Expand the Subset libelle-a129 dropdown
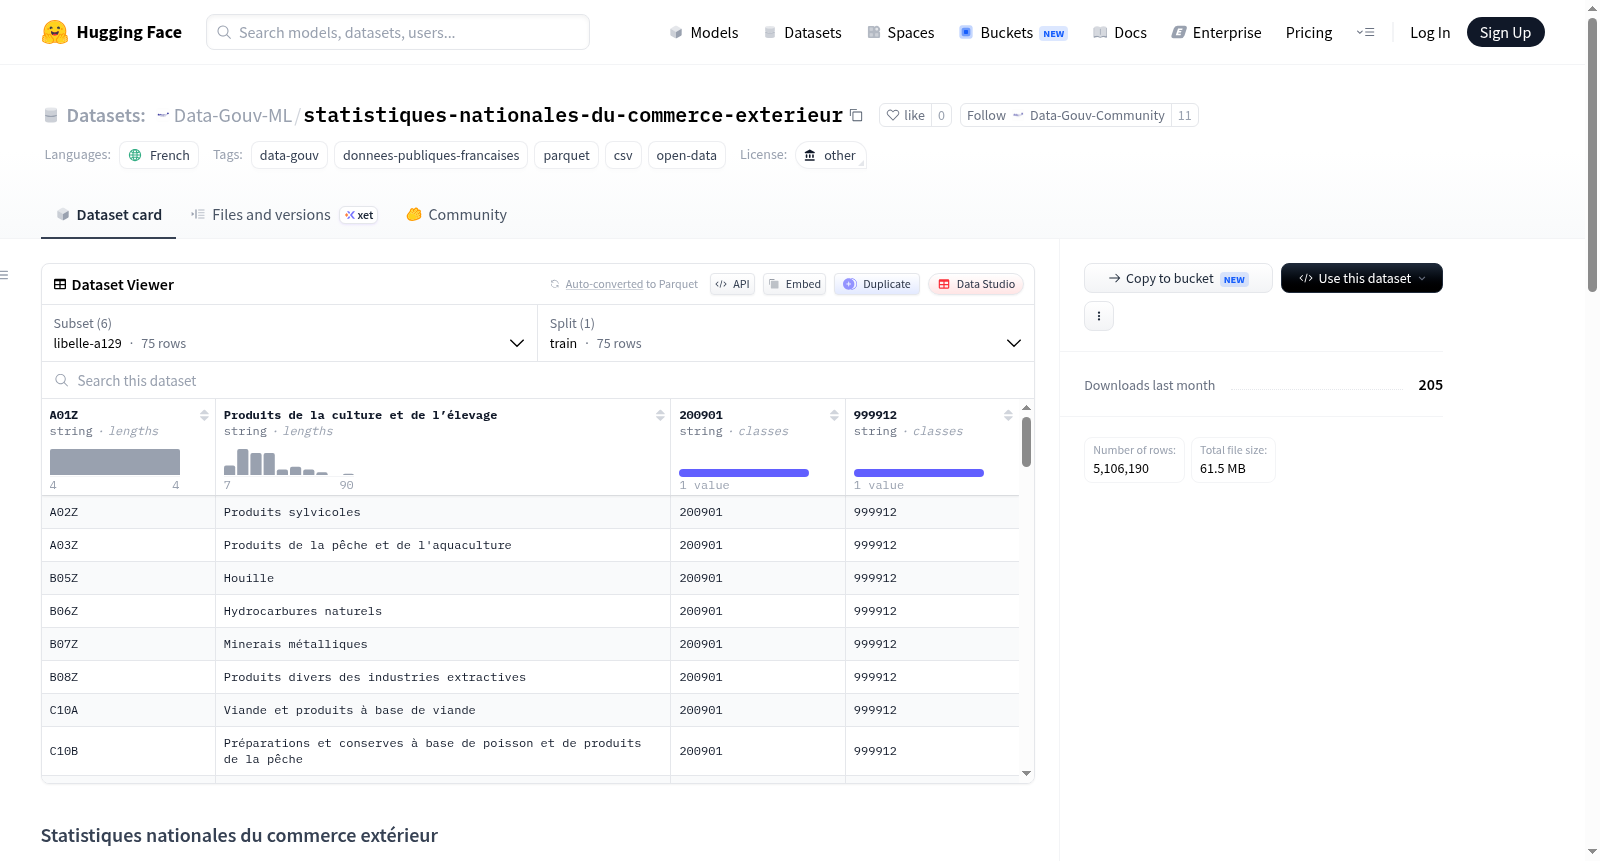Screen dimensions: 1600x861 point(290,333)
